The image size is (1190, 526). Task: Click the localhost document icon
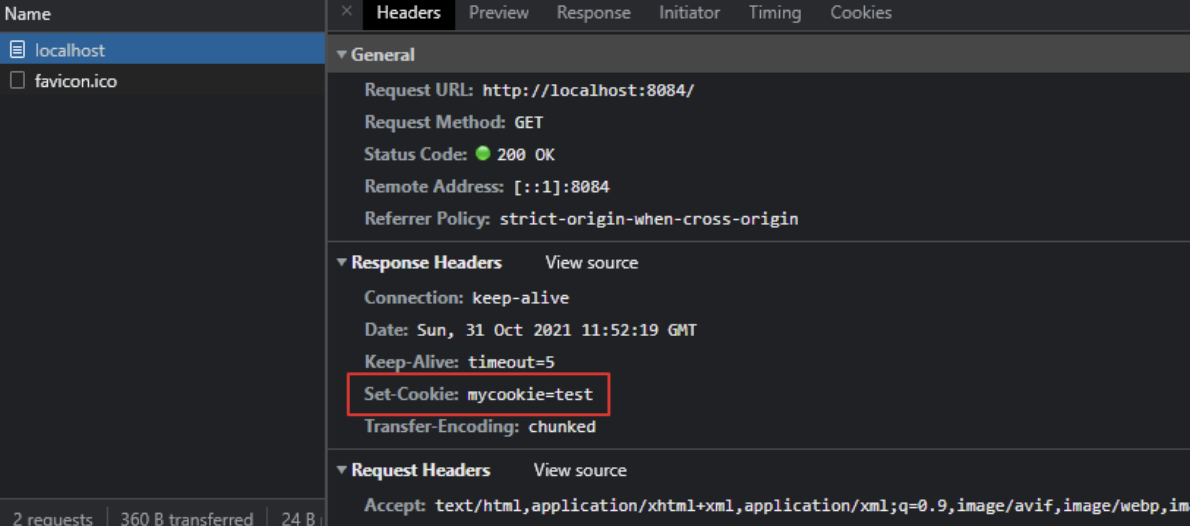point(17,50)
